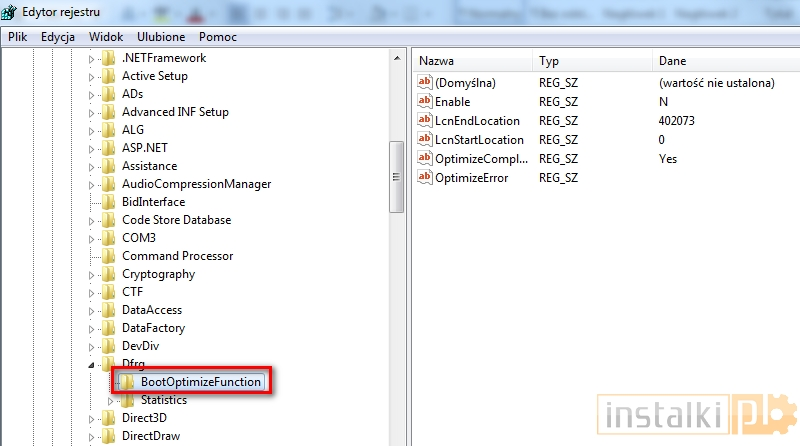Open the Plik menu
This screenshot has width=800, height=446.
pos(17,37)
